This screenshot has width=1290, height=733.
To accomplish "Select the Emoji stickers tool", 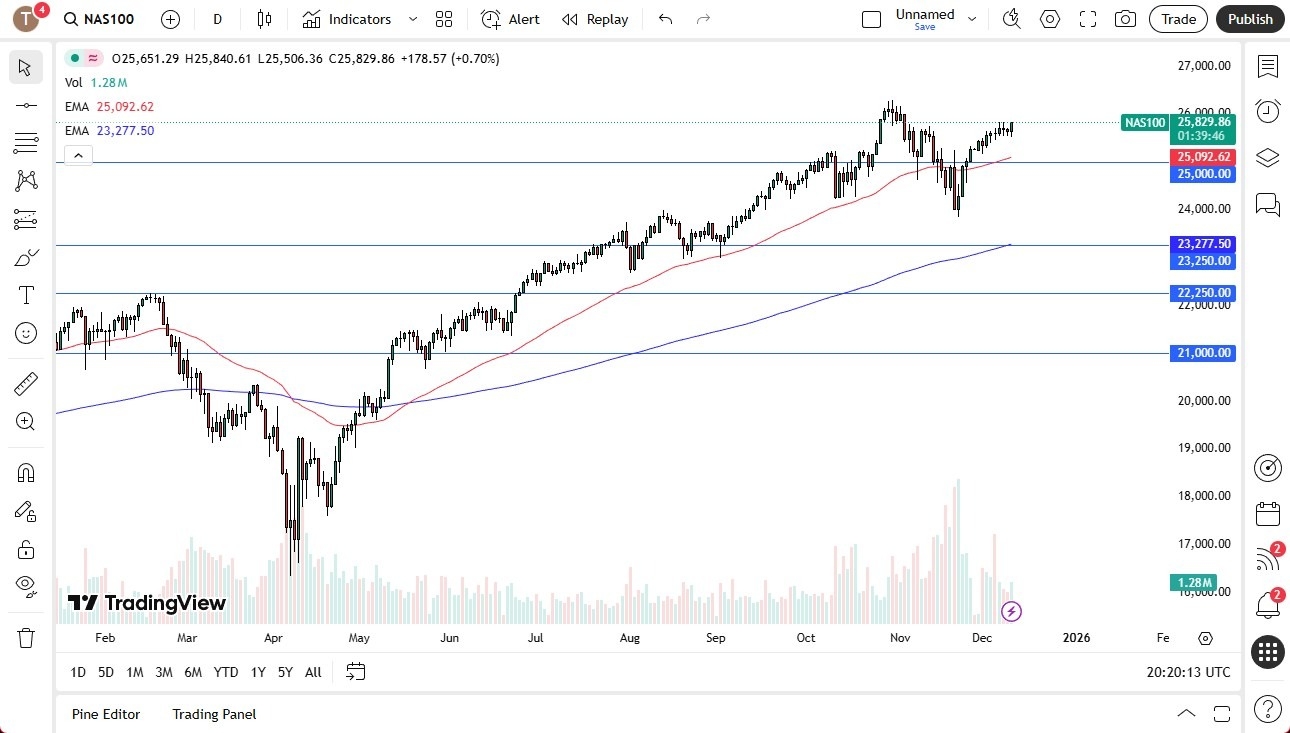I will pos(26,333).
